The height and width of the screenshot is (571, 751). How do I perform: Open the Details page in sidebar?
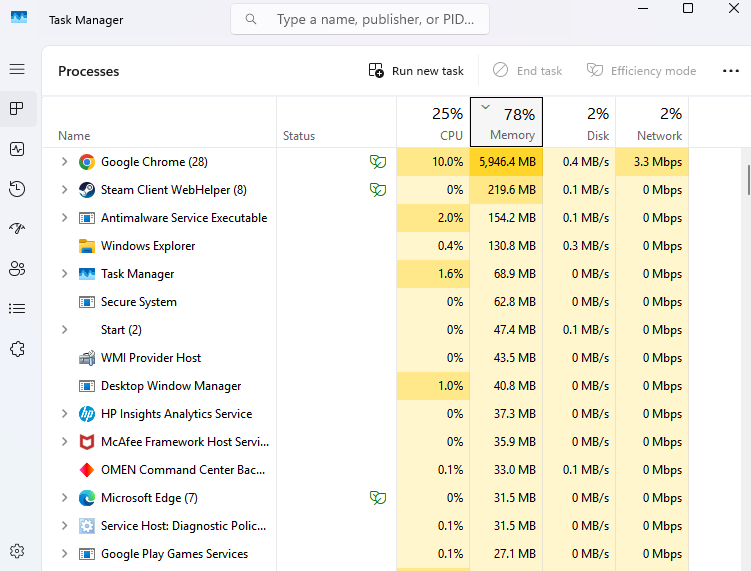pyautogui.click(x=17, y=308)
